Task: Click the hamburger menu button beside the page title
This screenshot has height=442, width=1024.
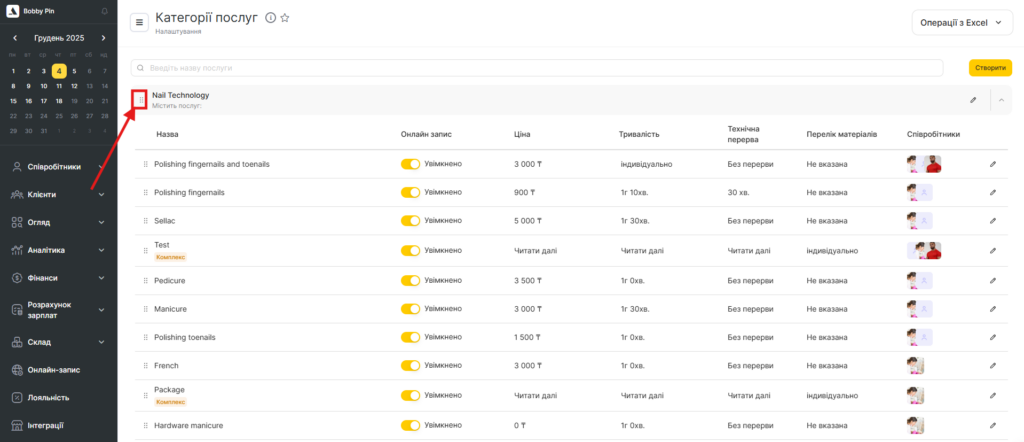Action: click(x=139, y=22)
